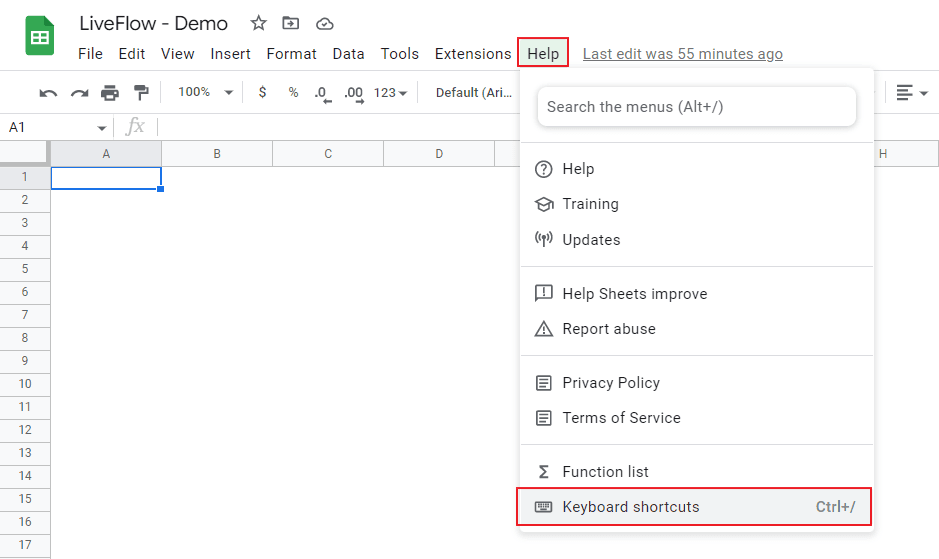Select row 1 header

(x=25, y=177)
